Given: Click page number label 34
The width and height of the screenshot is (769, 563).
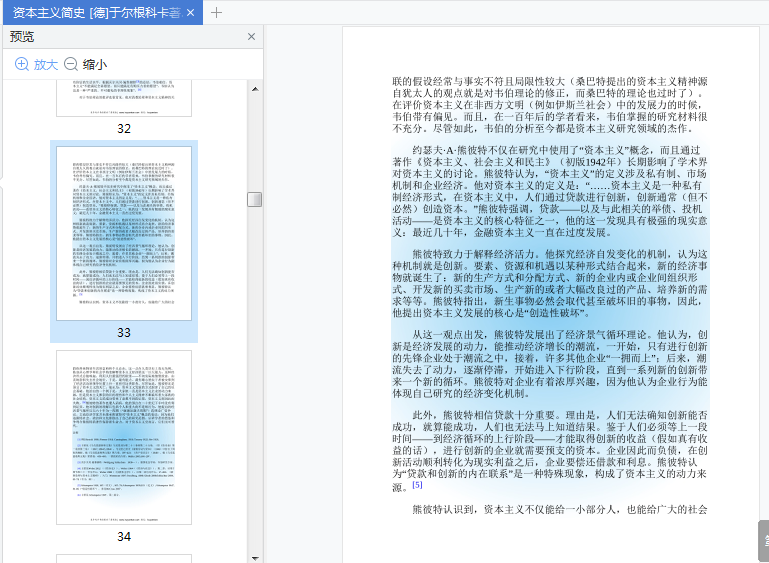Looking at the screenshot, I should [124, 537].
